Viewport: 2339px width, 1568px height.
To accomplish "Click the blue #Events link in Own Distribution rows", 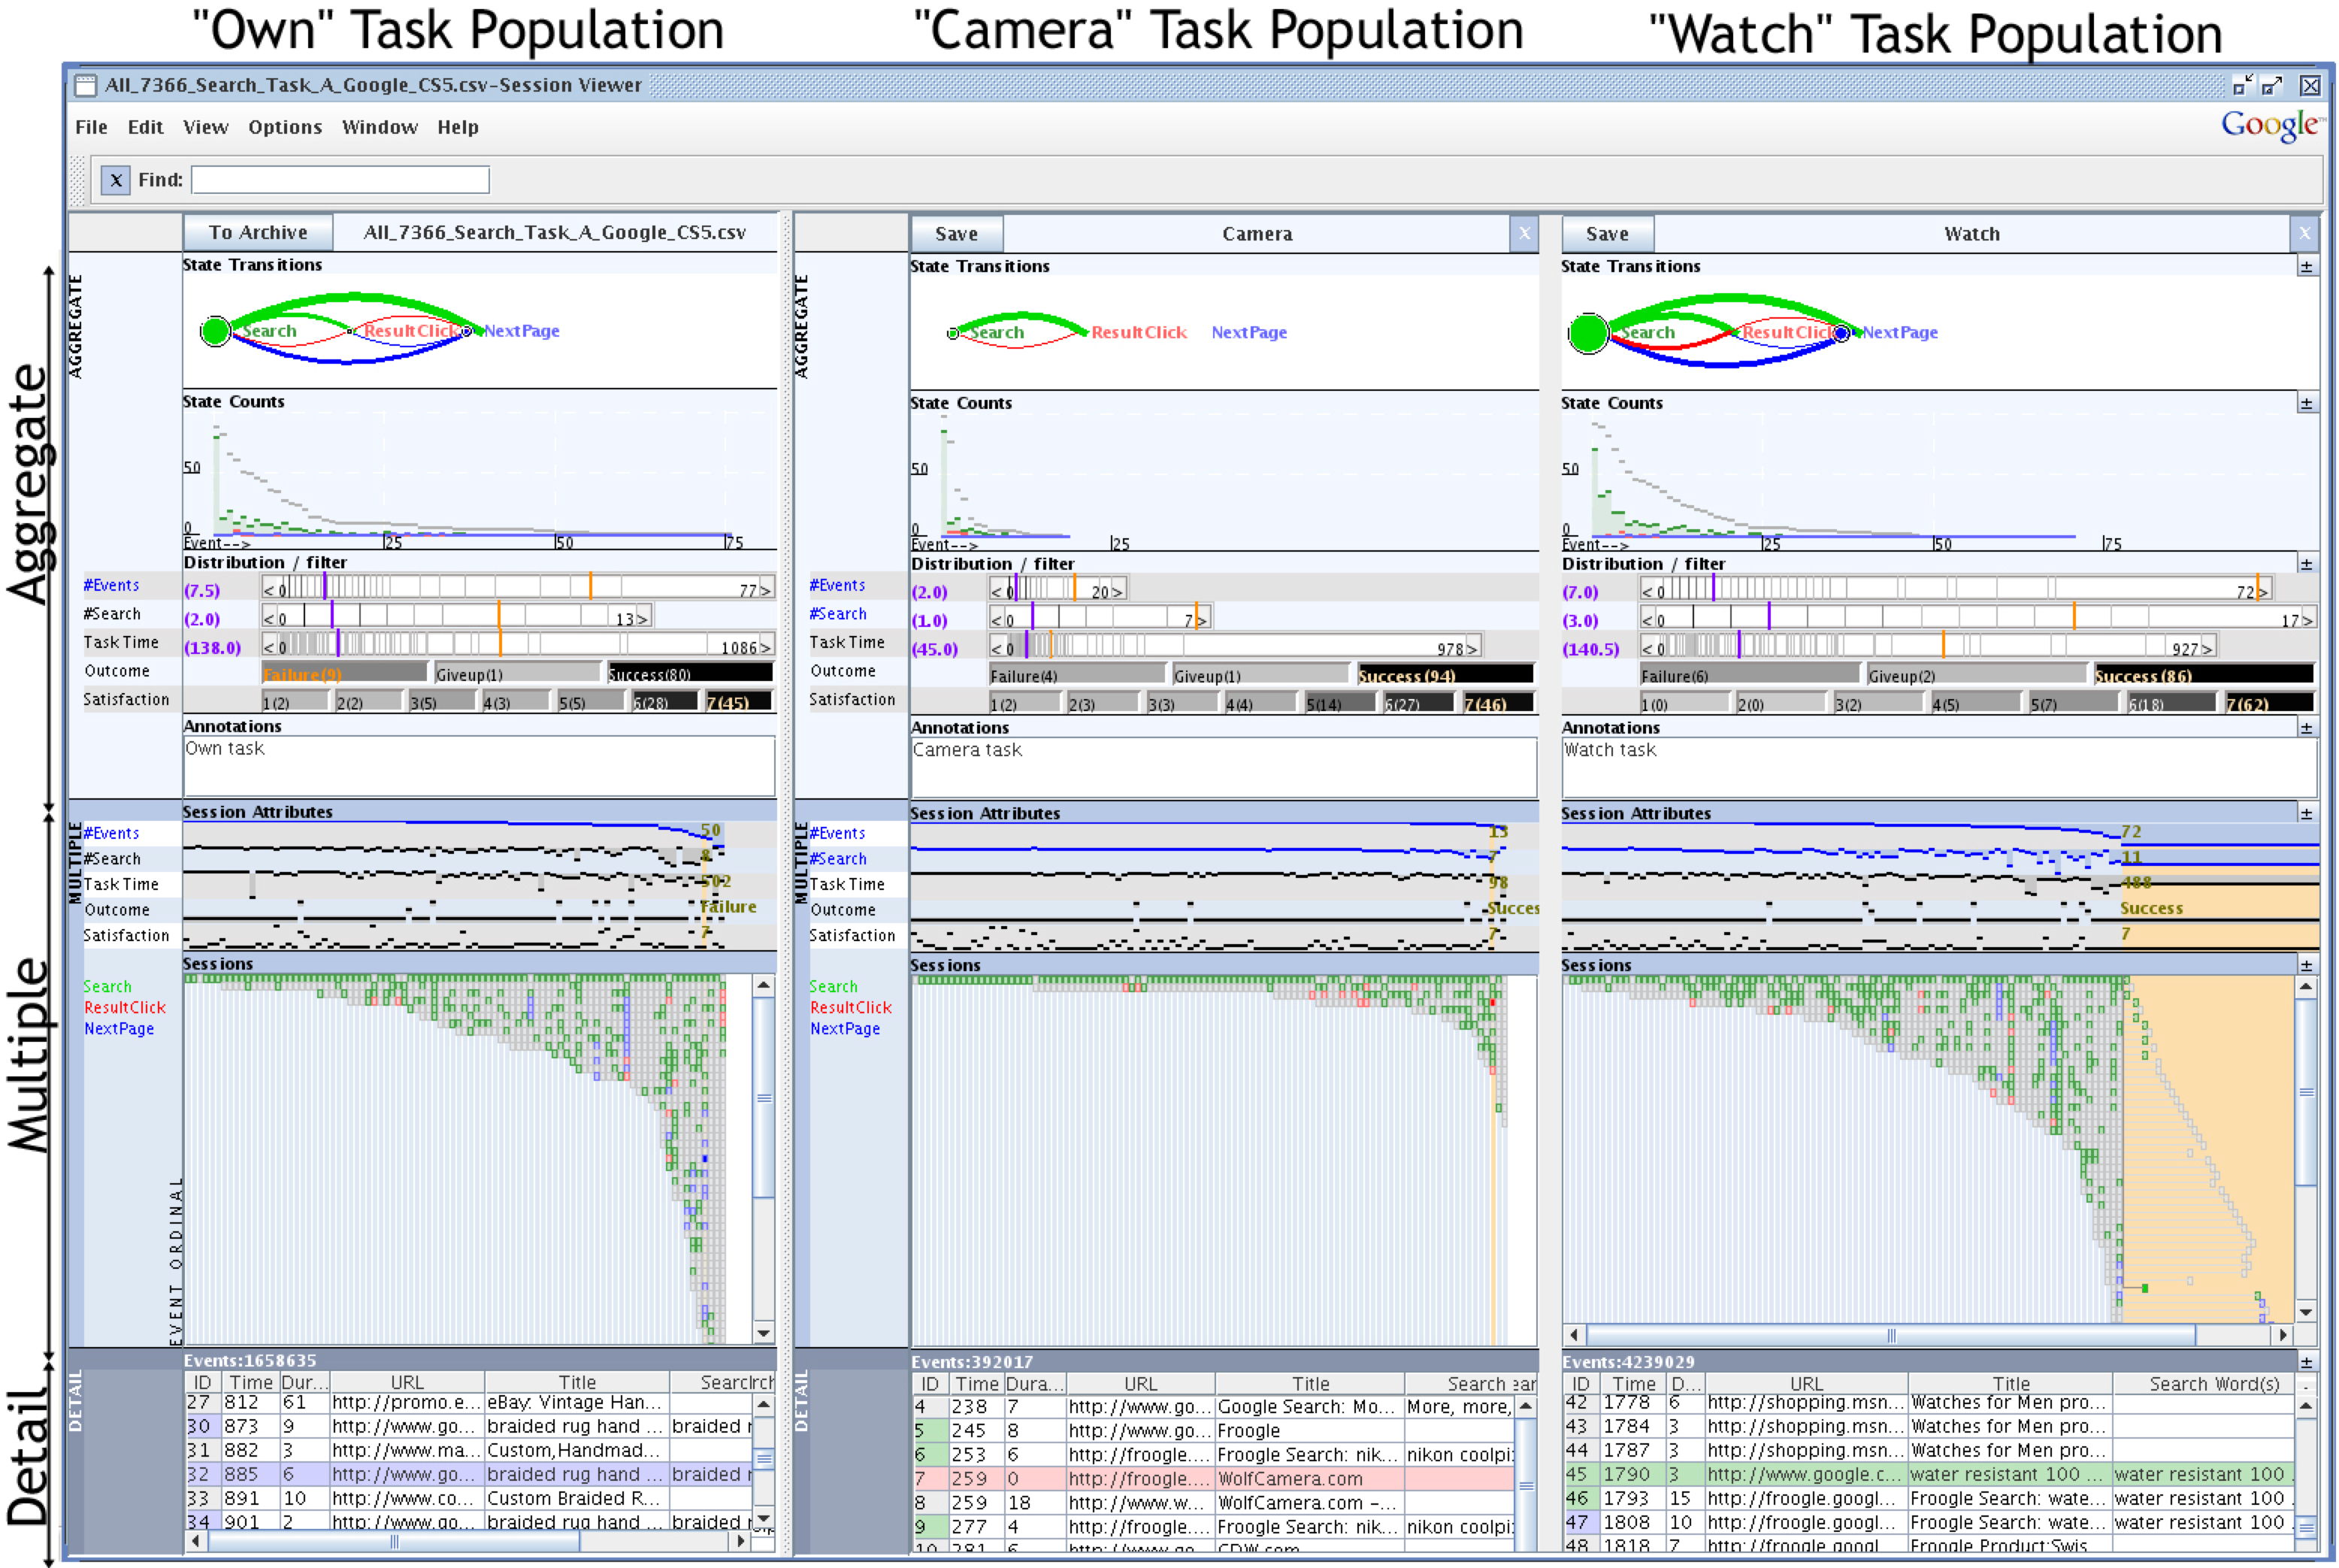I will [x=111, y=585].
